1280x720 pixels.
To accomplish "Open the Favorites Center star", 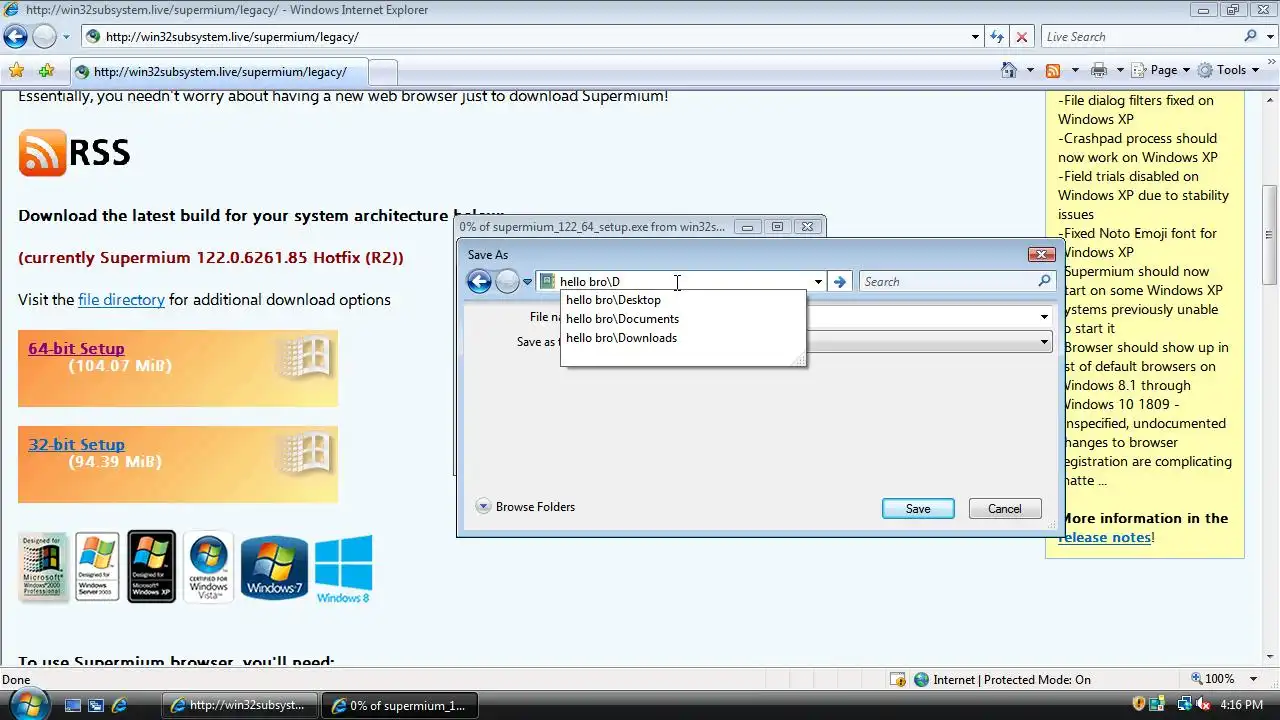I will click(x=16, y=71).
